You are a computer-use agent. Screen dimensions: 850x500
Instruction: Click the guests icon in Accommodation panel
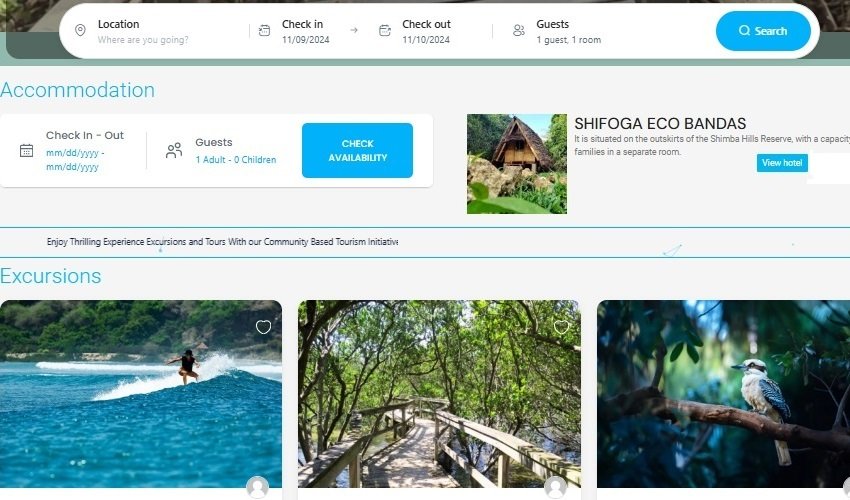pos(174,151)
